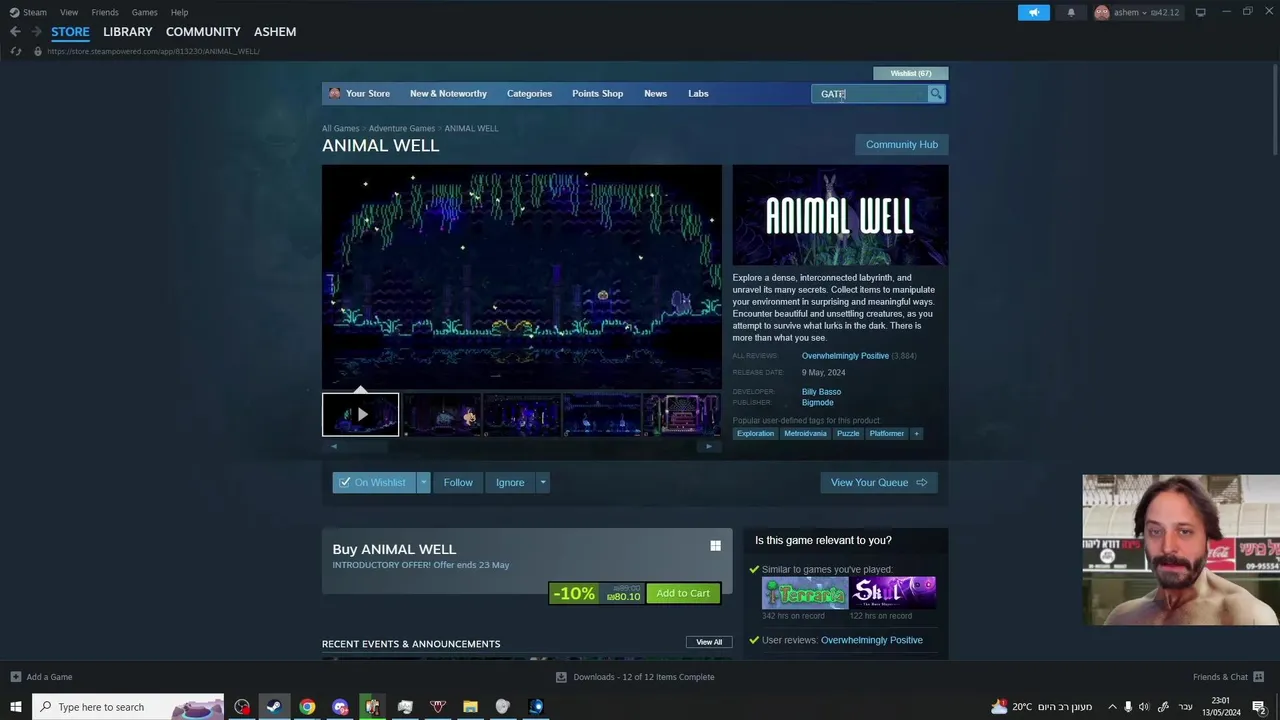
Task: Open Google Chrome from the taskbar
Action: pyautogui.click(x=307, y=706)
